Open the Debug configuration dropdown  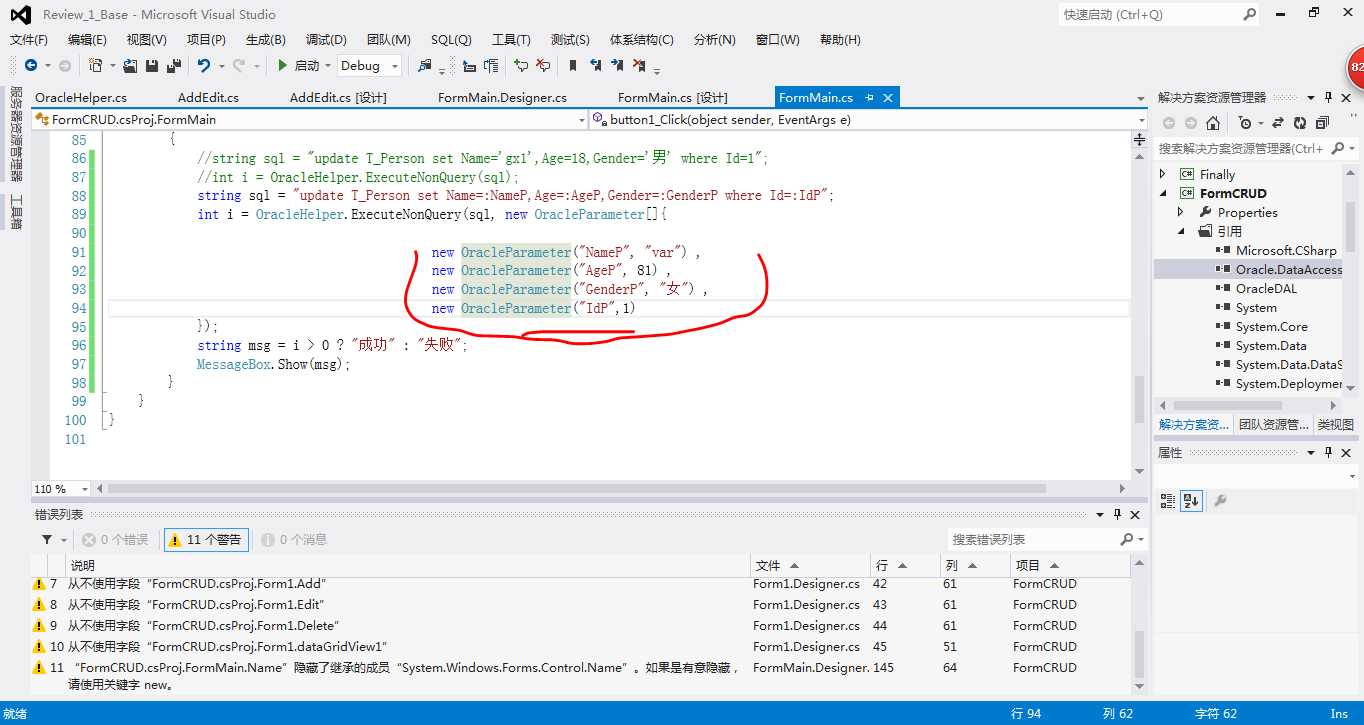point(369,65)
